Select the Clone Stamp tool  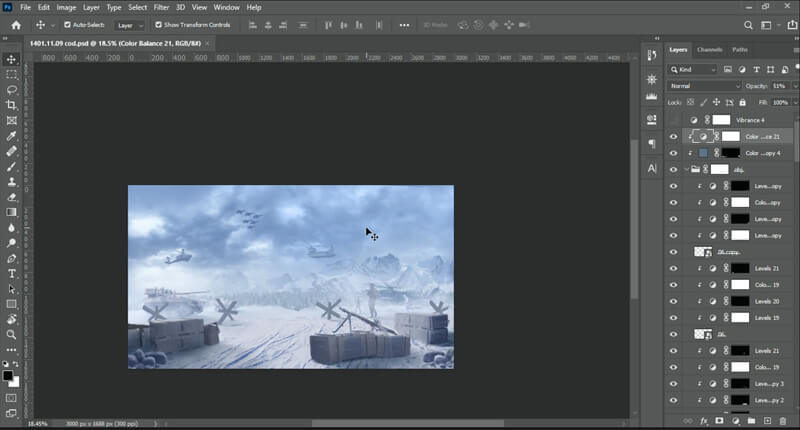[x=11, y=182]
